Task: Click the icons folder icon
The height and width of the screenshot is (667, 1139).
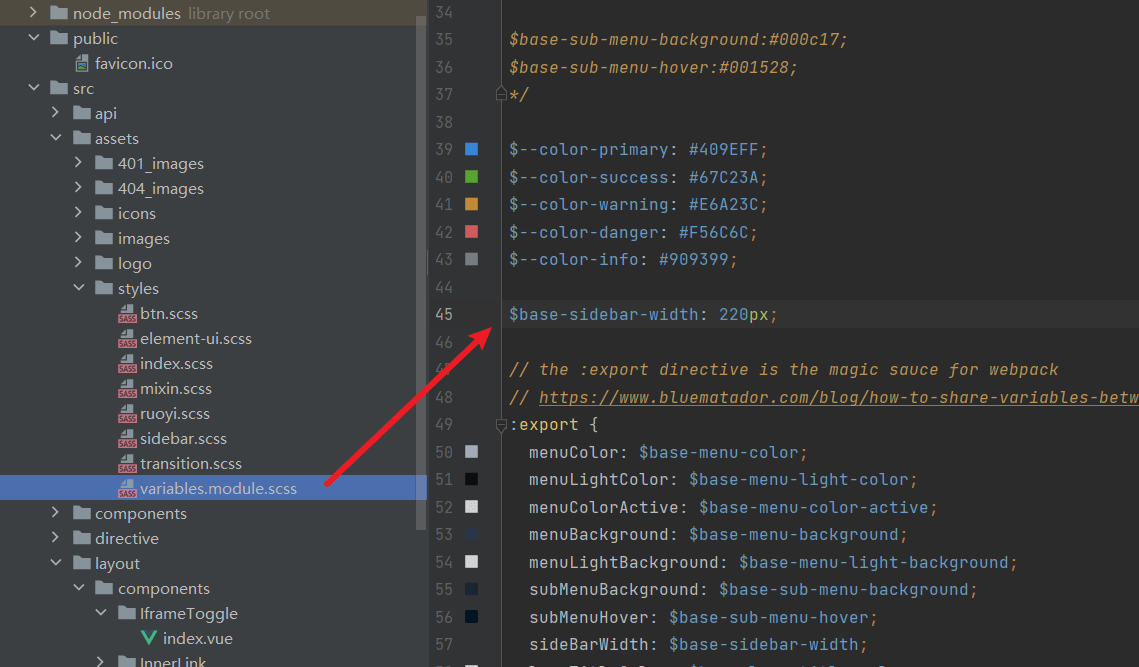Action: (x=104, y=213)
